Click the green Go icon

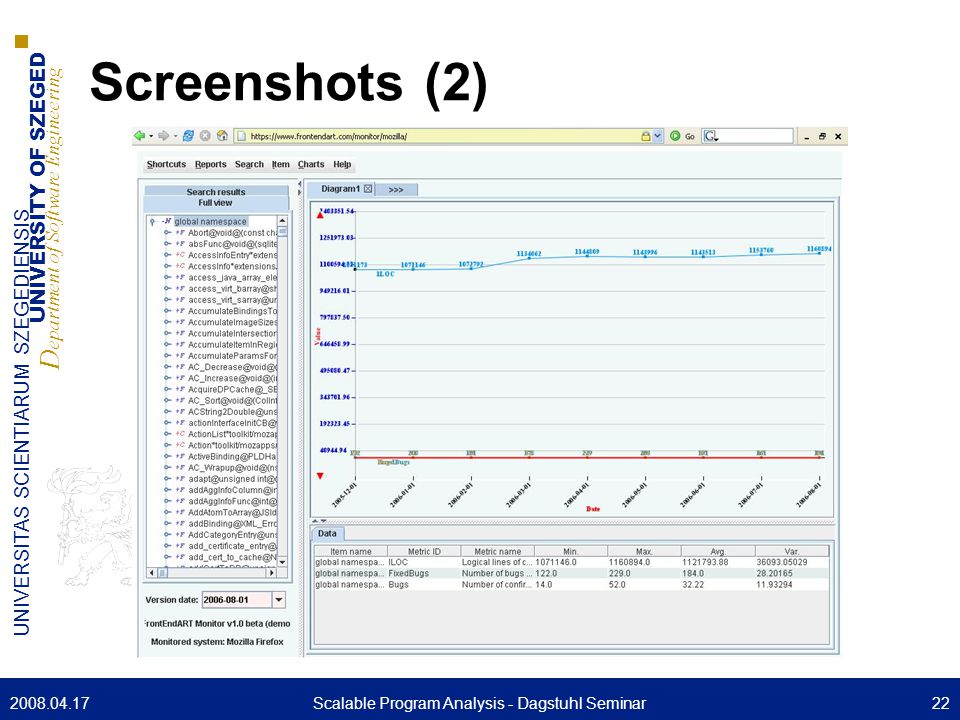675,136
